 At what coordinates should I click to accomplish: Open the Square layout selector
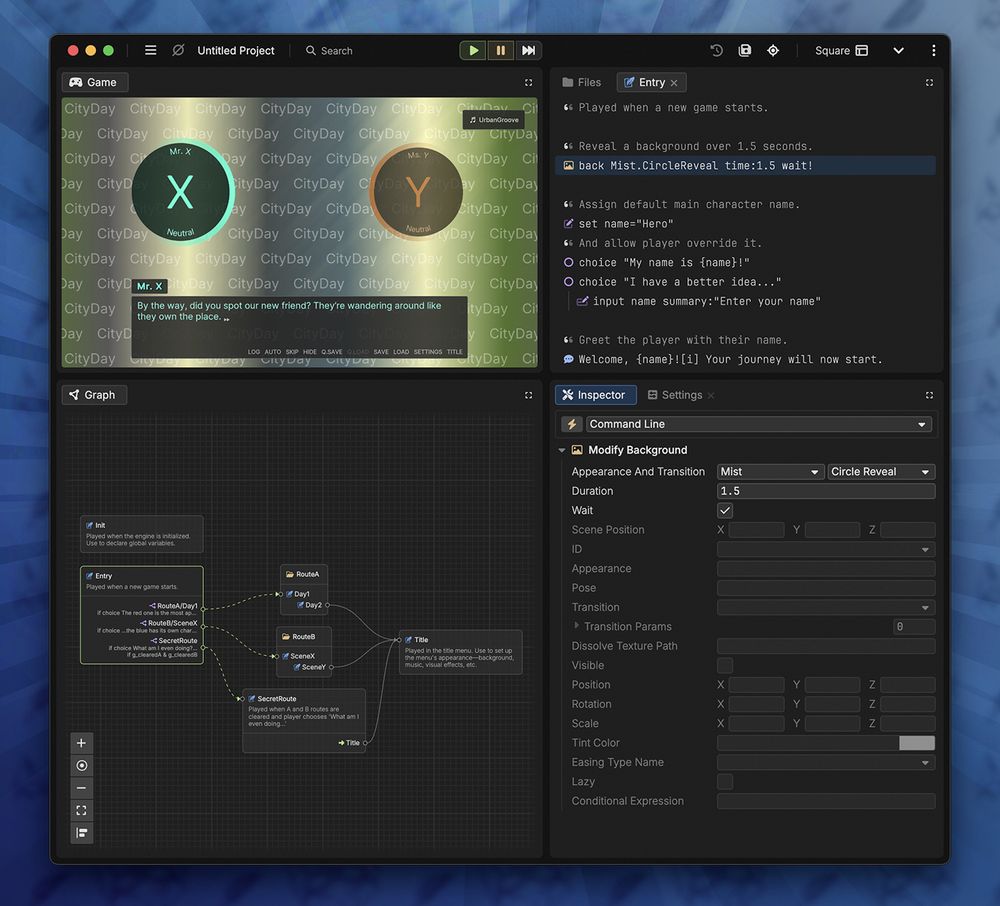pyautogui.click(x=841, y=50)
